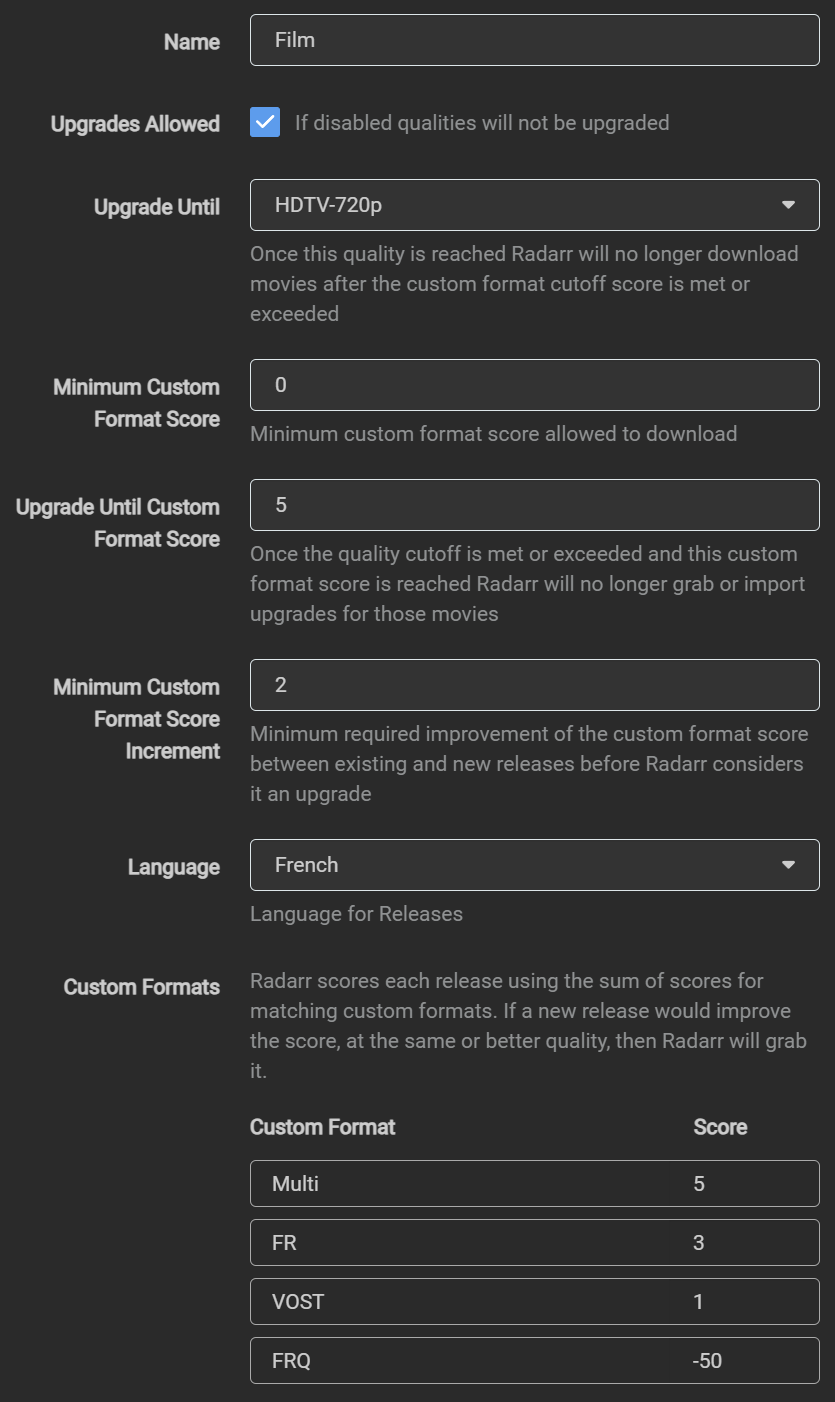Viewport: 835px width, 1402px height.
Task: Focus the Minimum Custom Format Score field
Action: (x=534, y=385)
